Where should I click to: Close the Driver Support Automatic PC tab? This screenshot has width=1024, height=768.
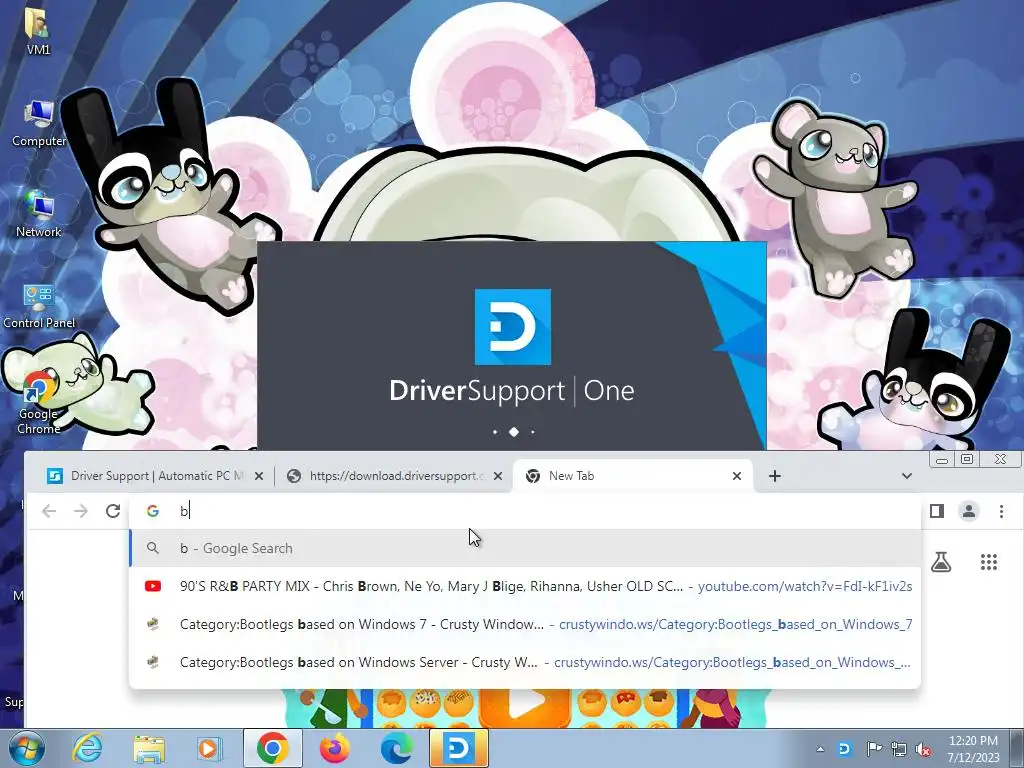[259, 476]
